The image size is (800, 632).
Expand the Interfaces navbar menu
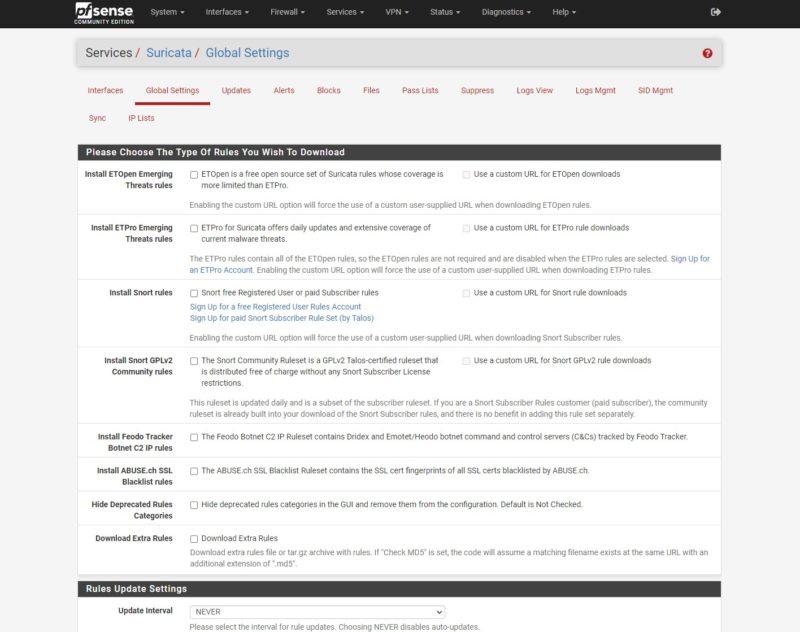227,12
